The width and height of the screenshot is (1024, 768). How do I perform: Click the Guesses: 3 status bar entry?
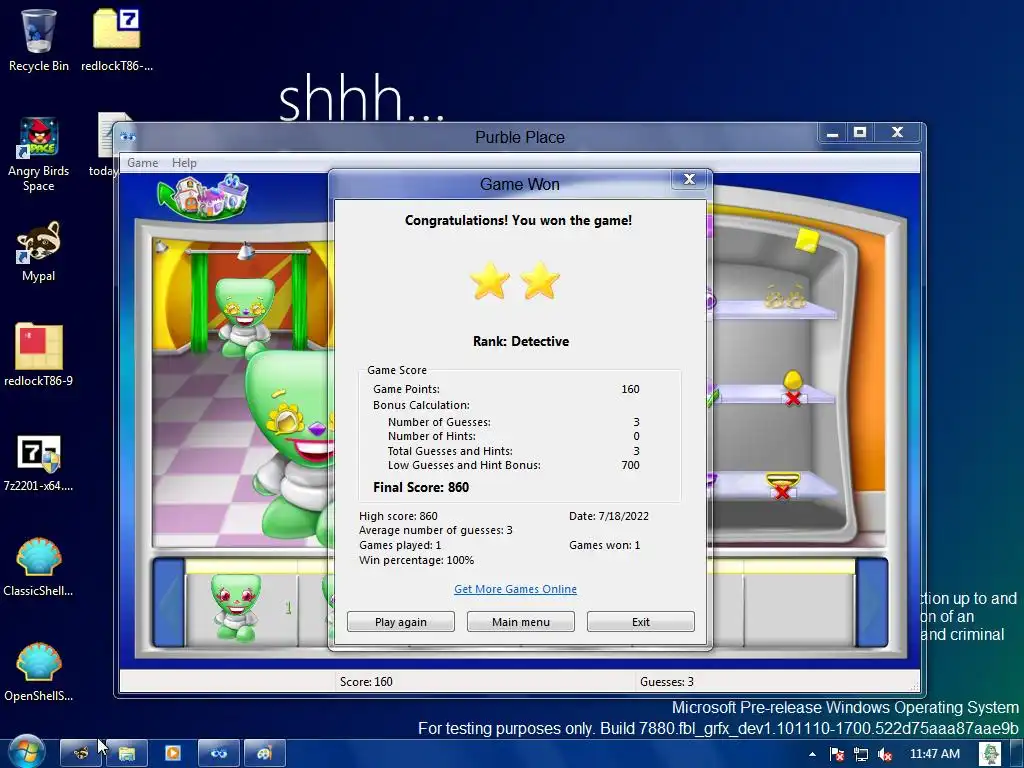pyautogui.click(x=666, y=682)
